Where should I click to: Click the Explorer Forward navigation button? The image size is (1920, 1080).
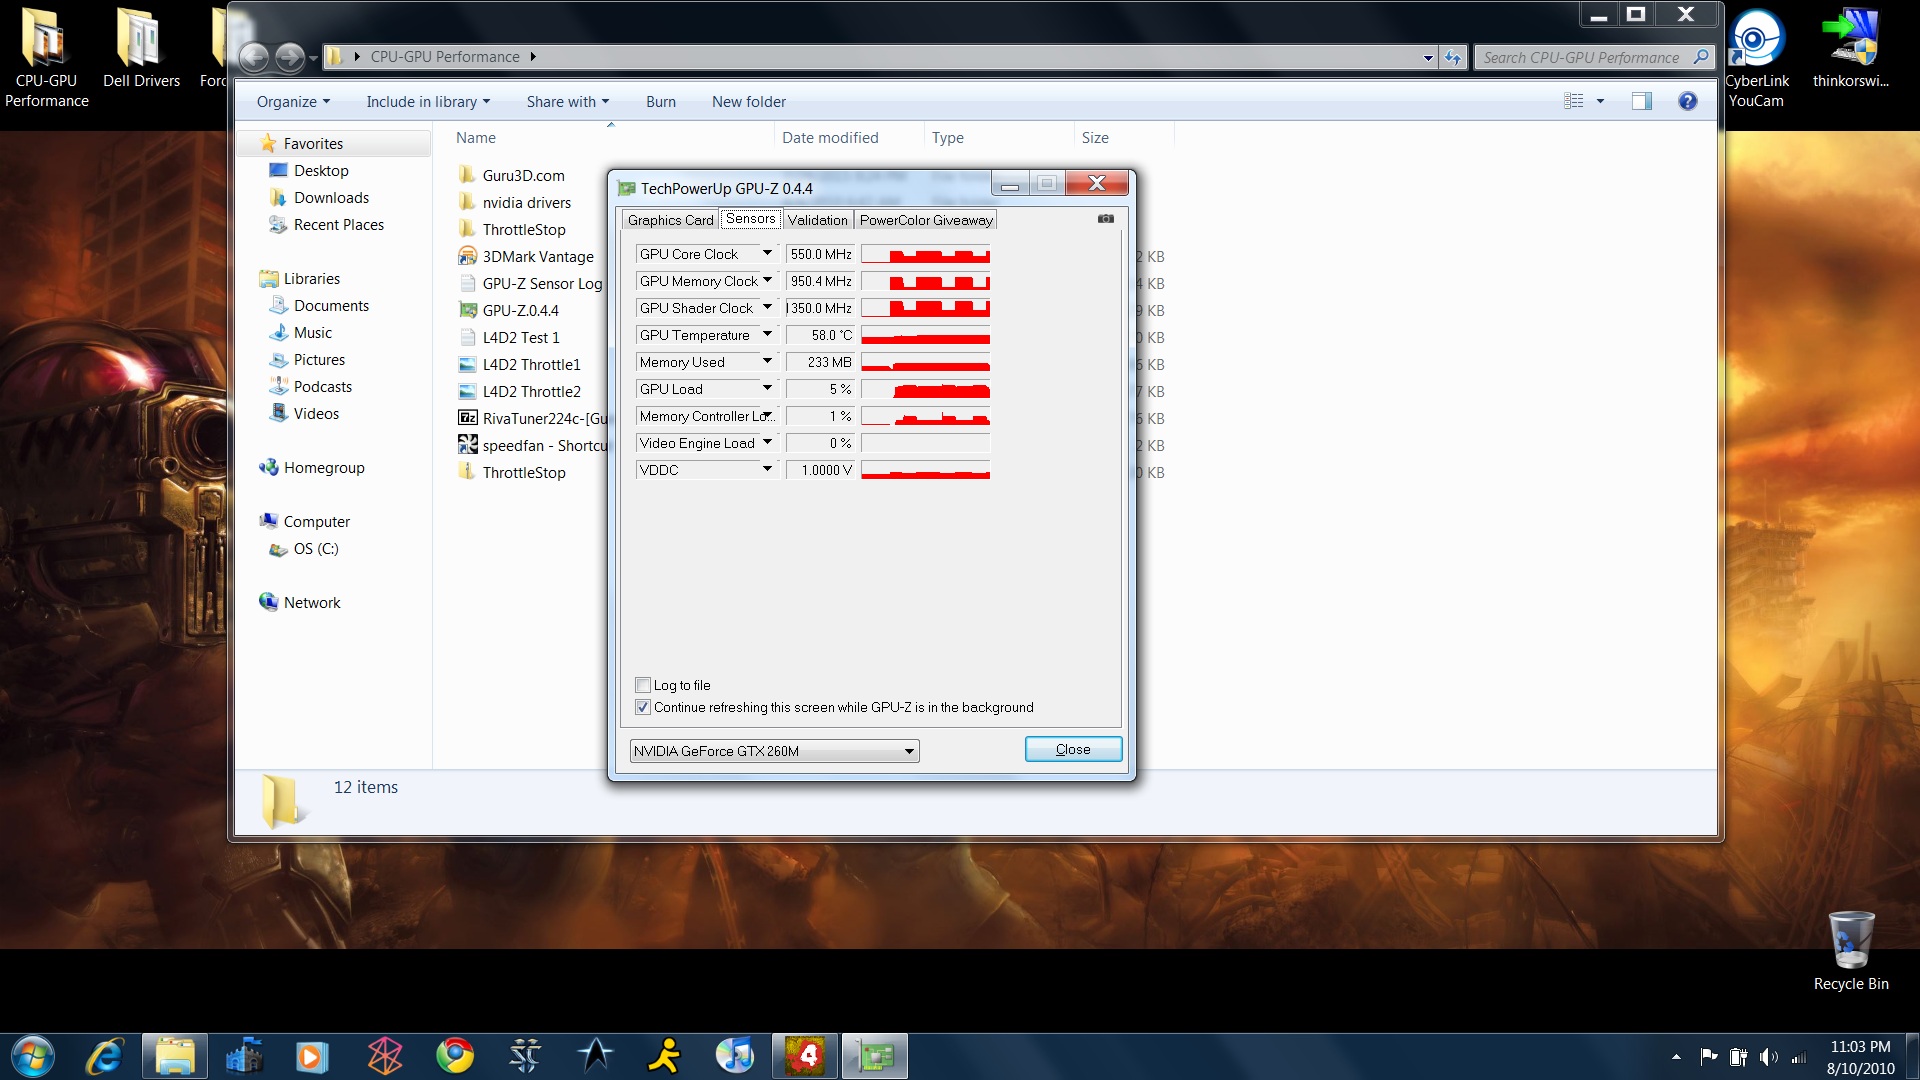[289, 58]
